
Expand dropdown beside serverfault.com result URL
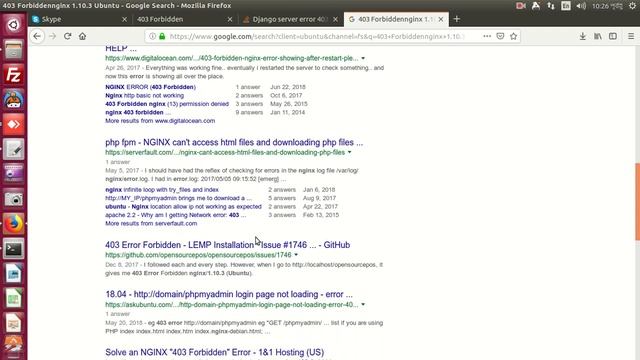[x=349, y=152]
